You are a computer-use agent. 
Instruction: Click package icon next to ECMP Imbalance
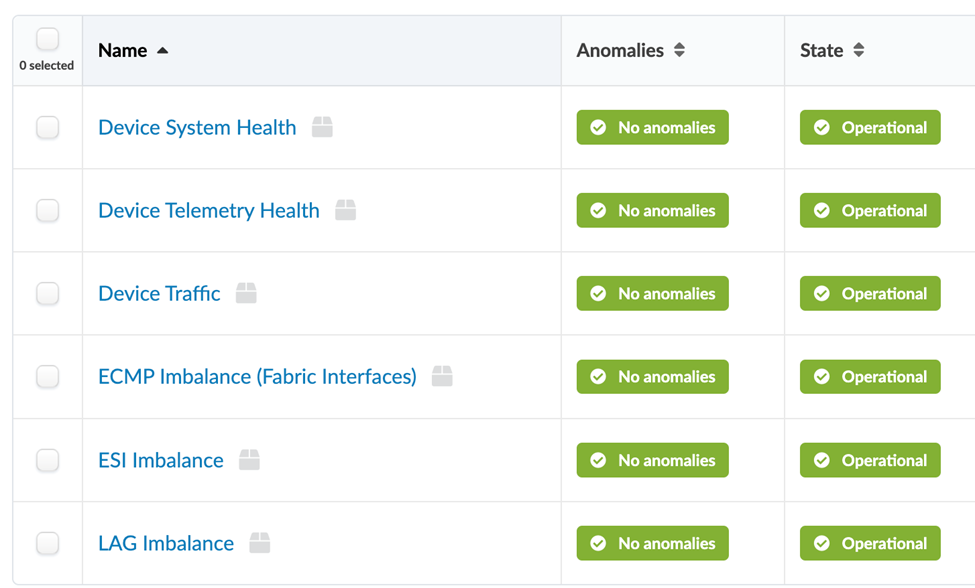[442, 376]
